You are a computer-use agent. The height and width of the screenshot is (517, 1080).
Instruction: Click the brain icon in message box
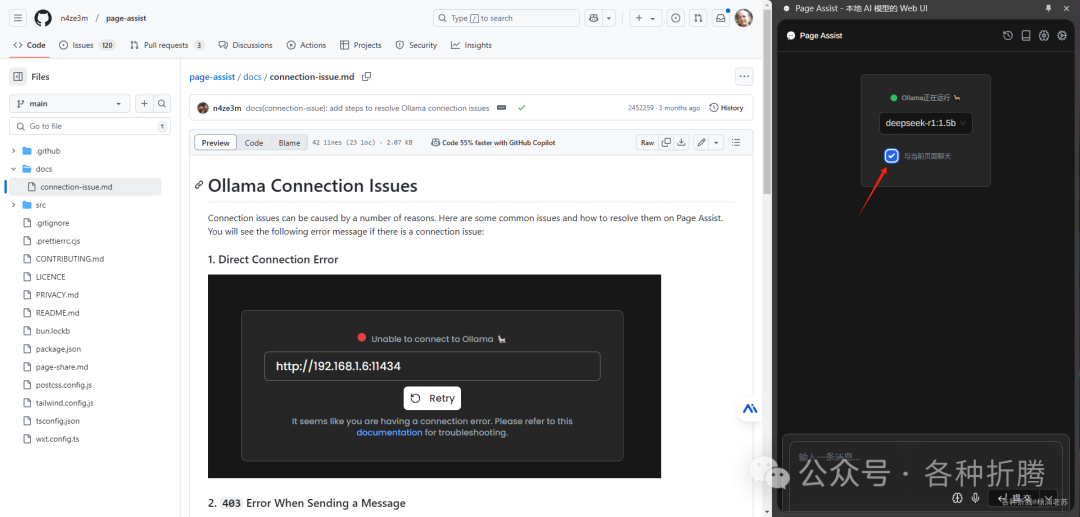click(x=957, y=498)
